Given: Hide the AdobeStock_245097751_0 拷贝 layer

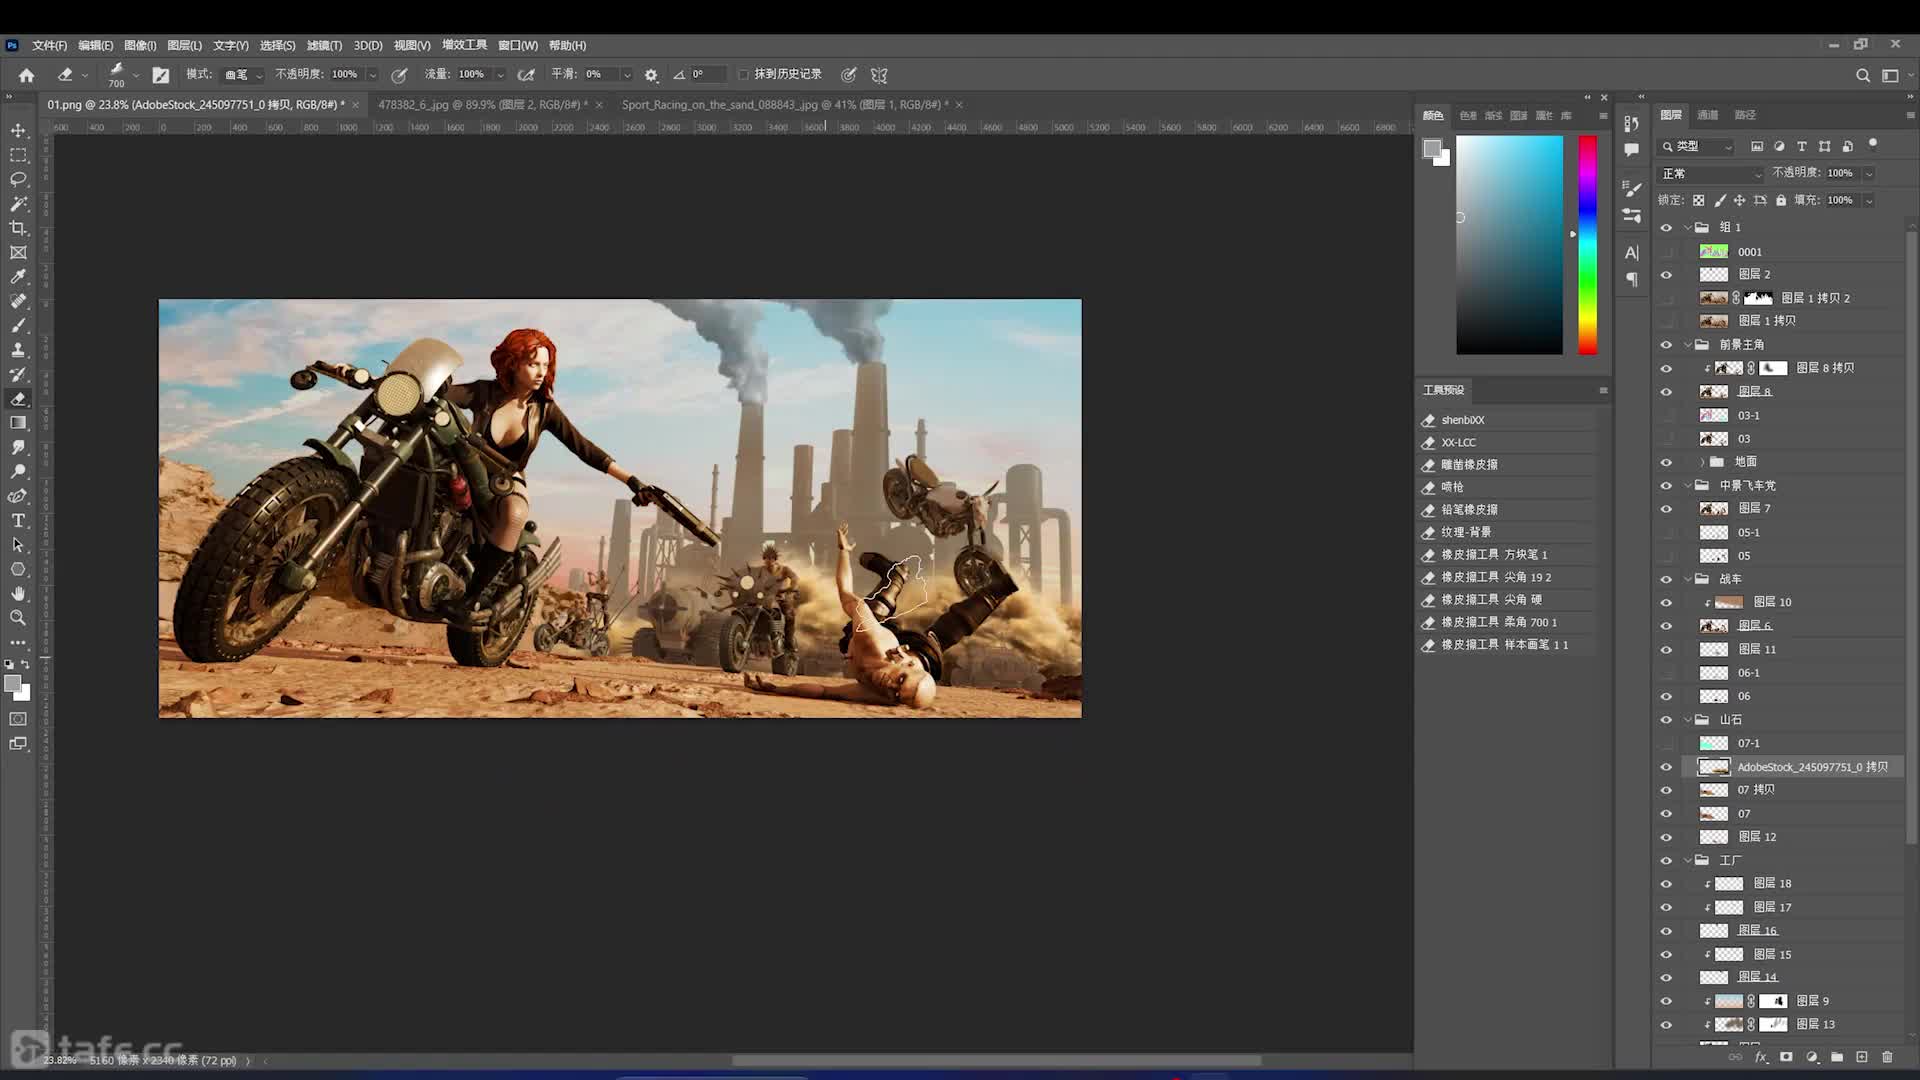Looking at the screenshot, I should pyautogui.click(x=1666, y=767).
